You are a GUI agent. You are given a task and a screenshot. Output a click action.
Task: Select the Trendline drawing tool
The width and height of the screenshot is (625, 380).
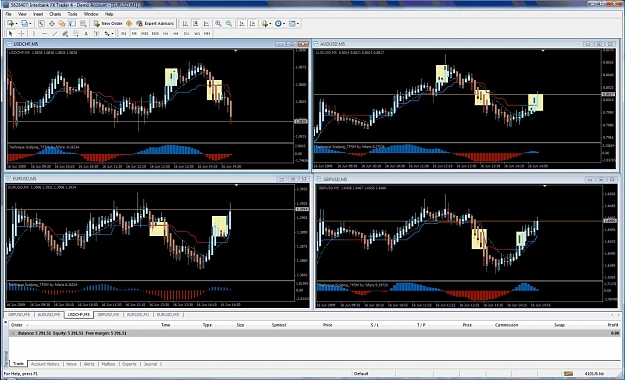point(55,33)
